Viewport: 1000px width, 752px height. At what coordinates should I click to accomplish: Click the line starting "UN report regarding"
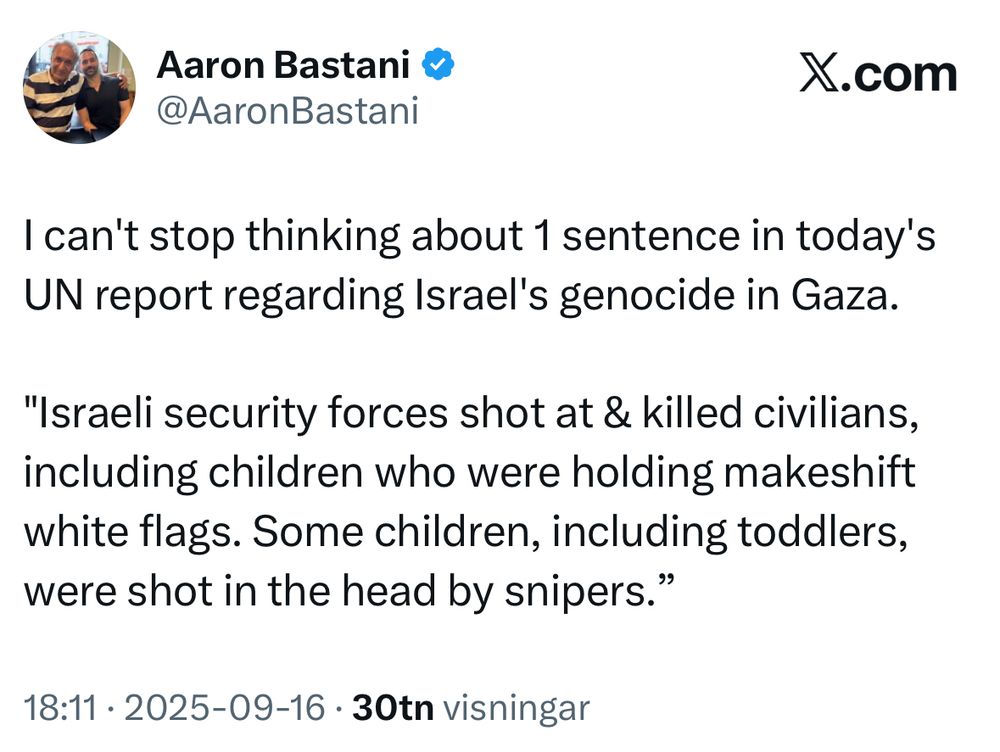point(462,295)
